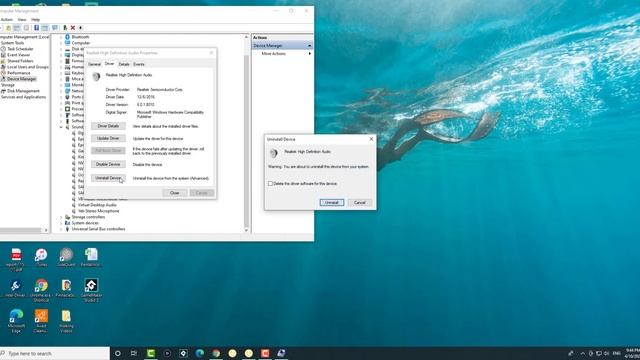Select Performance in the console tree

18,73
